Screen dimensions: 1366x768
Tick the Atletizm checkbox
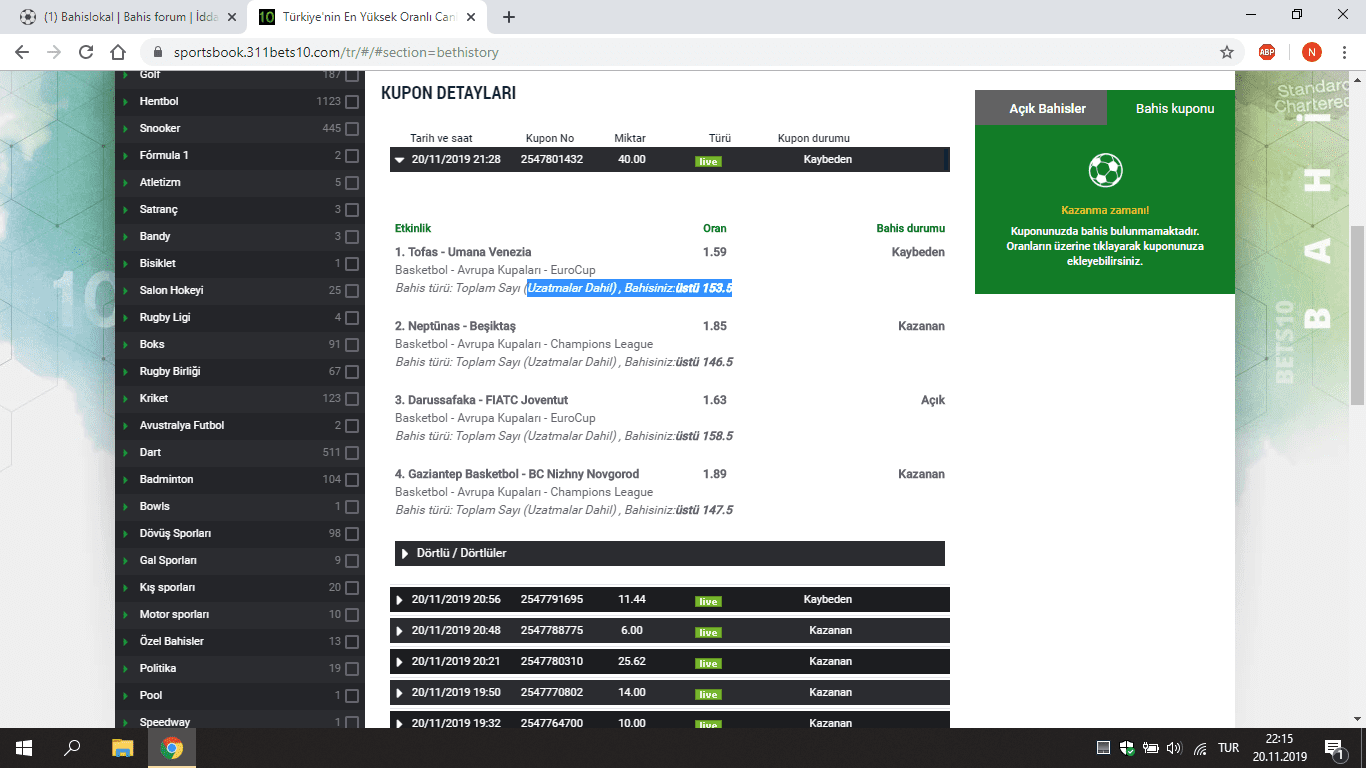(352, 183)
